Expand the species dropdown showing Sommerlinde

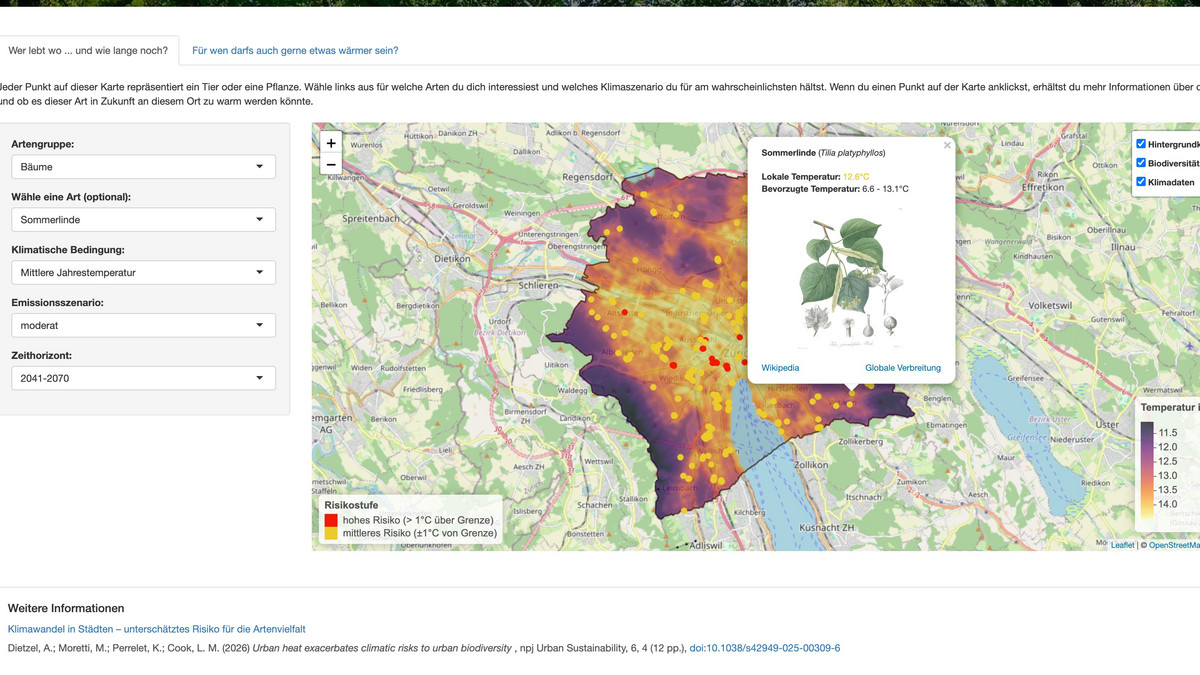[144, 220]
